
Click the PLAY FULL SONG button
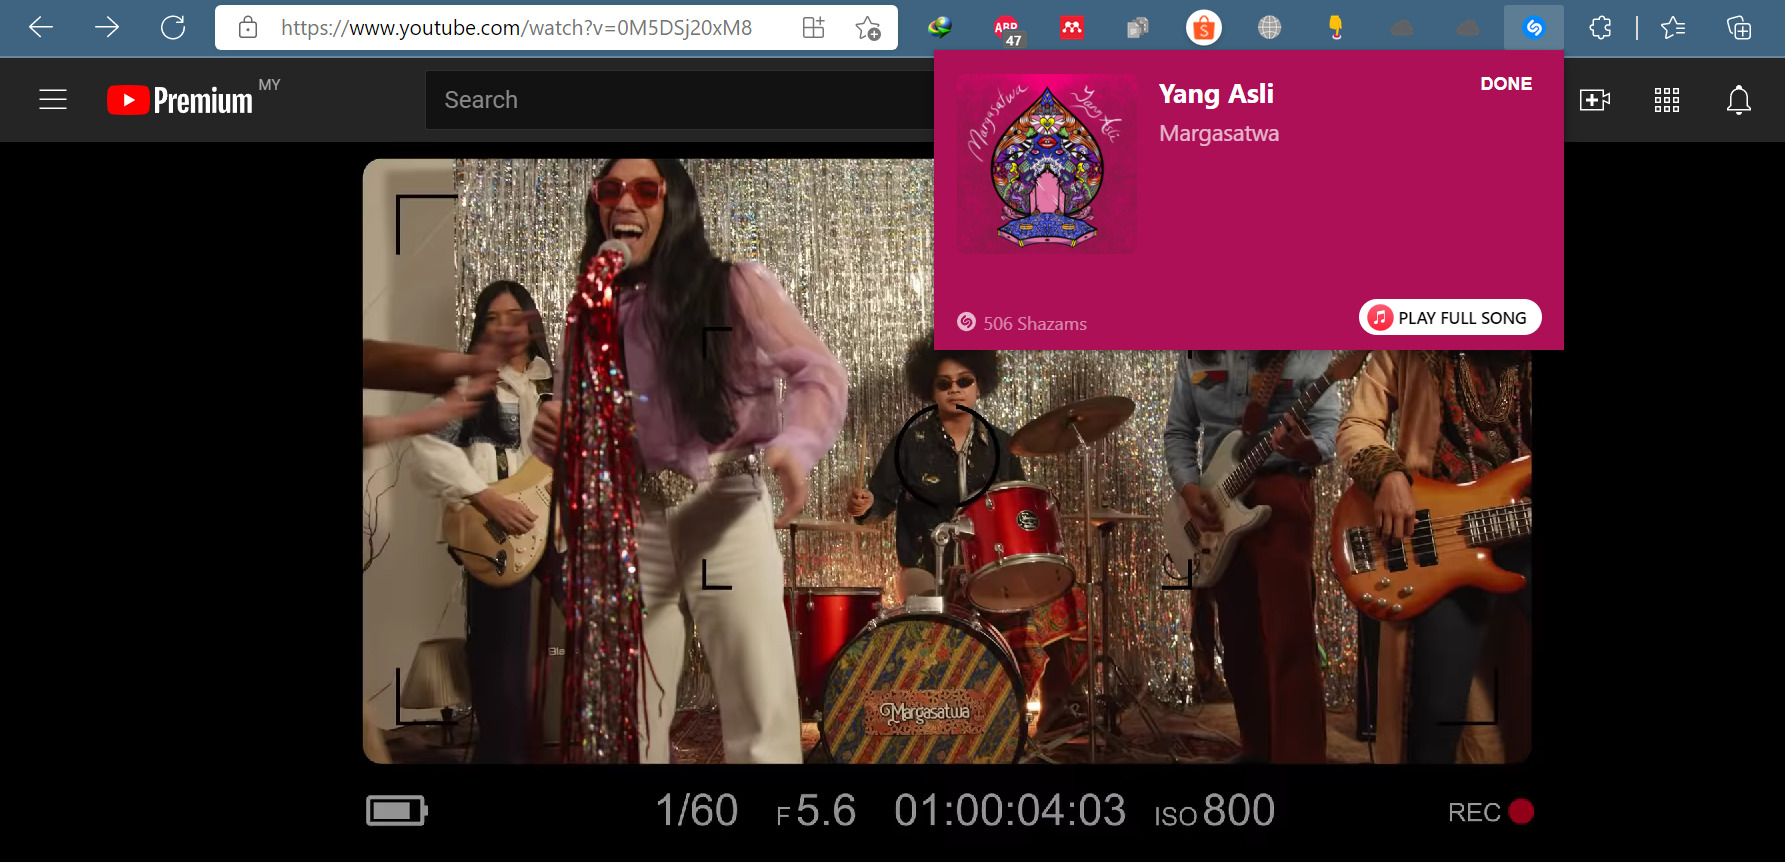pos(1450,318)
